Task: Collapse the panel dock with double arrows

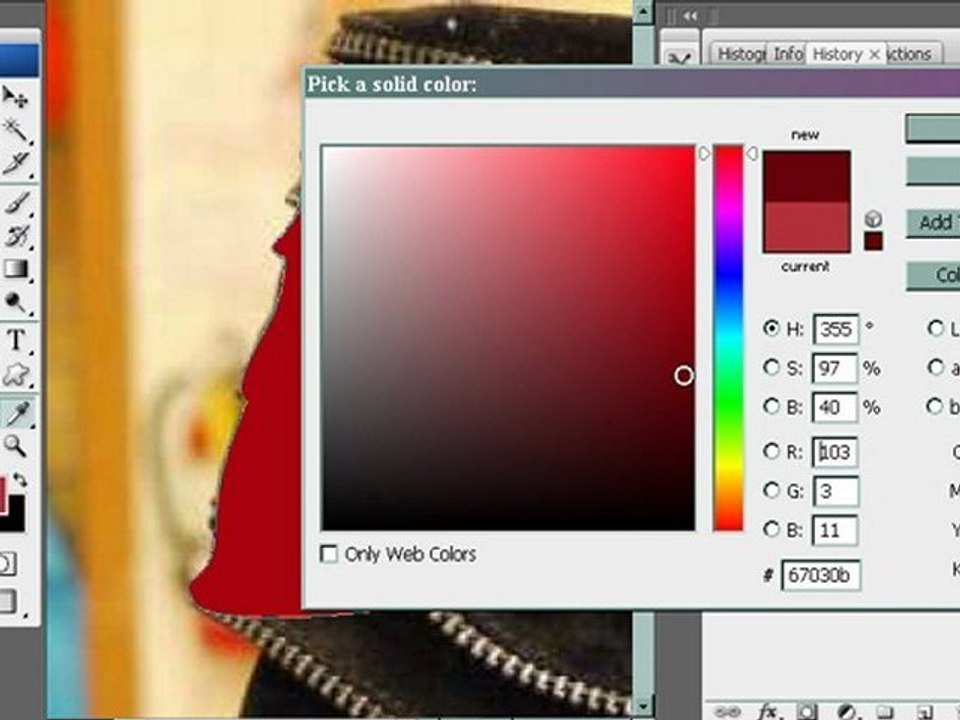Action: click(x=690, y=16)
